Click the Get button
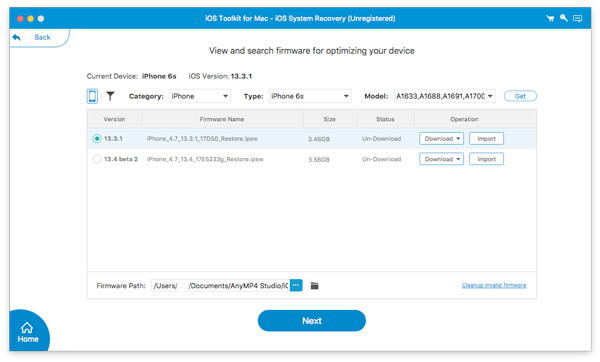 (x=520, y=96)
